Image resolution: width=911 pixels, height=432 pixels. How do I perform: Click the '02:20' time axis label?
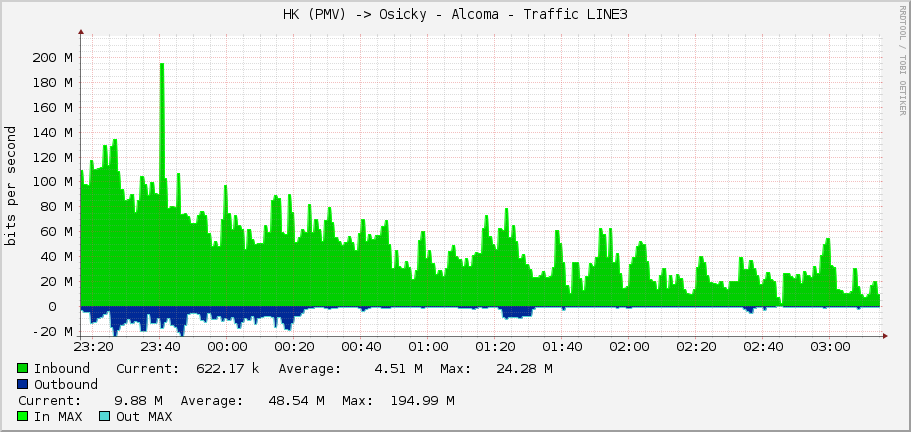(695, 347)
